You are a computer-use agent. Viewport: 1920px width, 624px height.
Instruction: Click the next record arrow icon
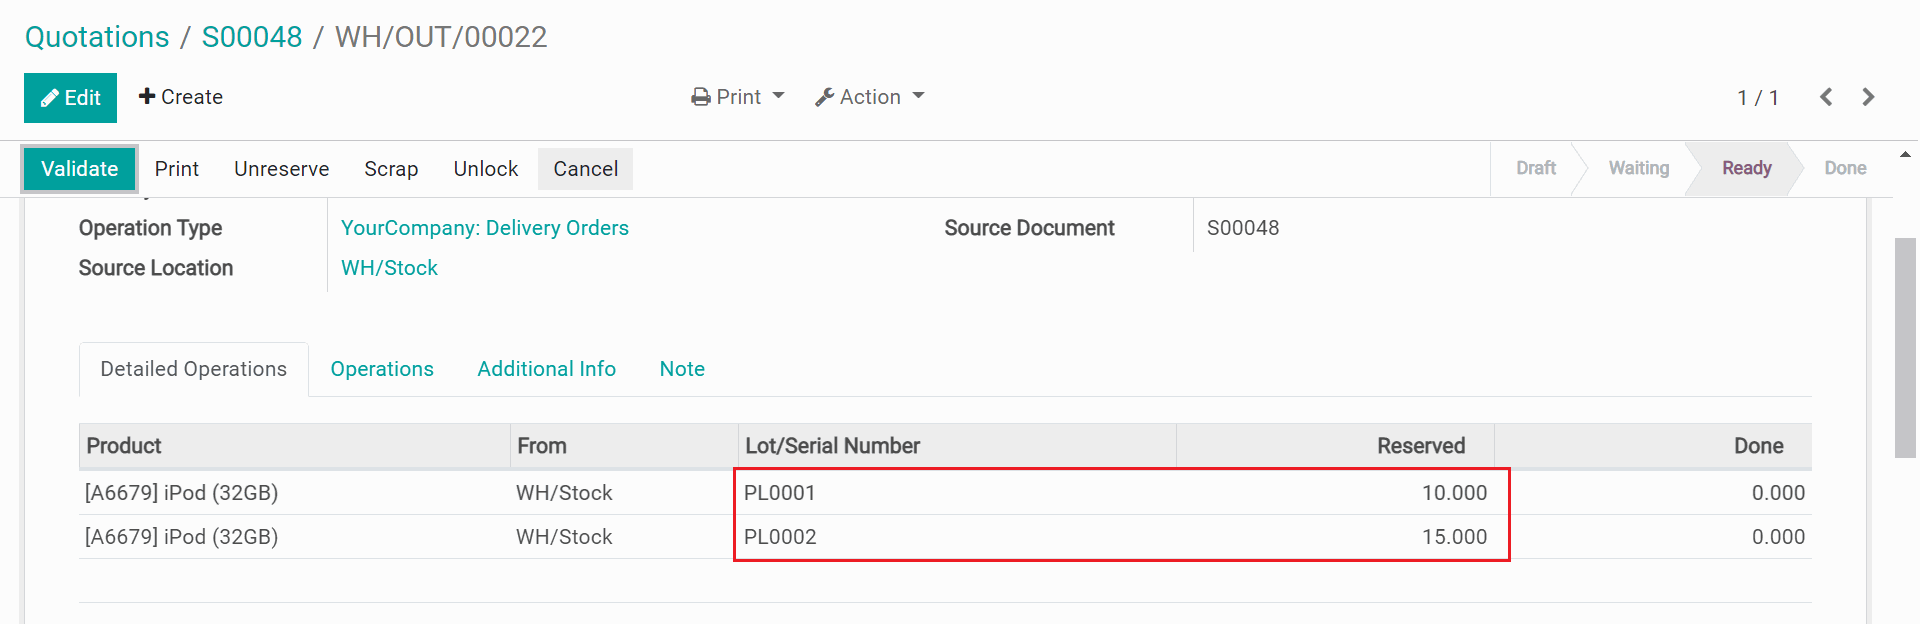1868,97
